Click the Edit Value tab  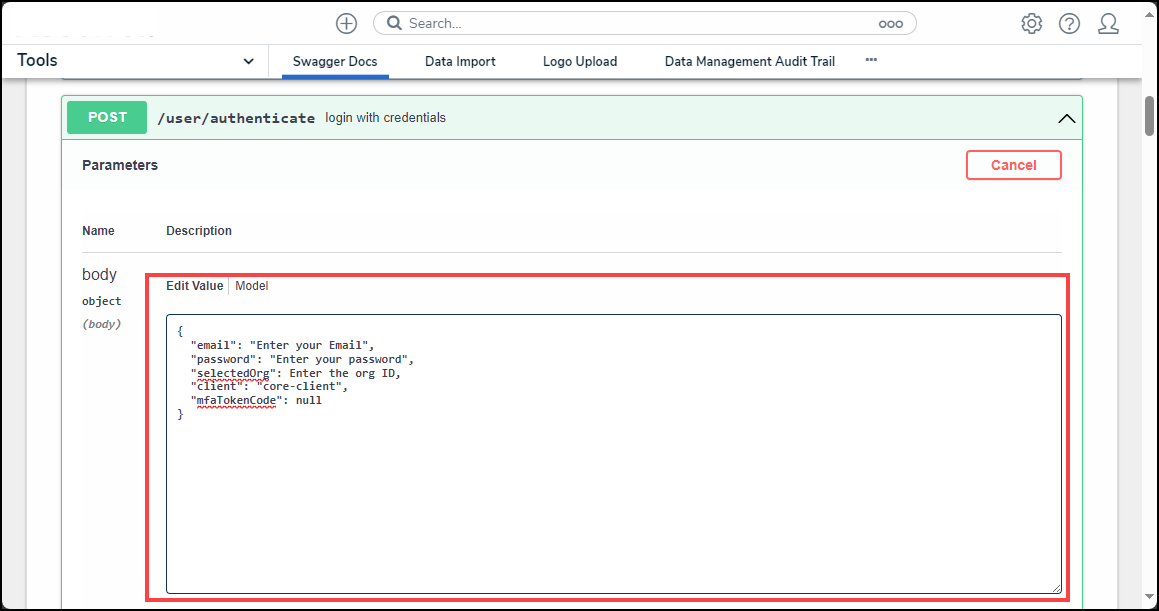[x=195, y=286]
